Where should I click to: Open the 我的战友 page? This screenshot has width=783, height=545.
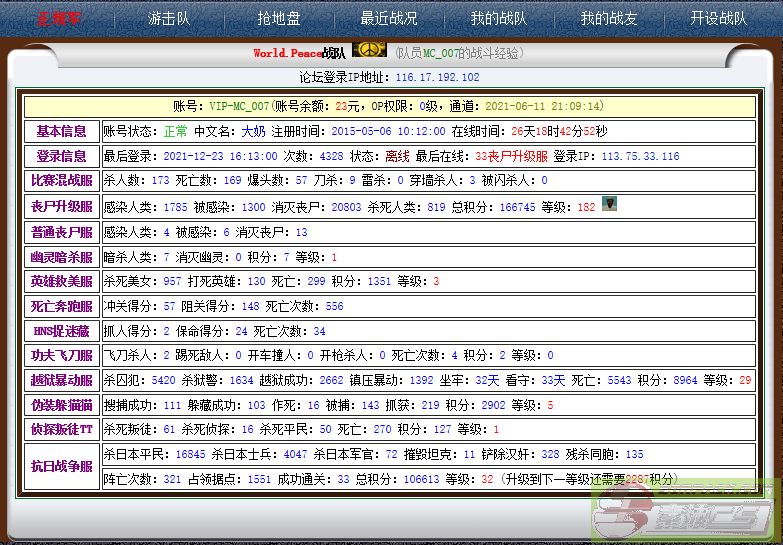(x=608, y=18)
